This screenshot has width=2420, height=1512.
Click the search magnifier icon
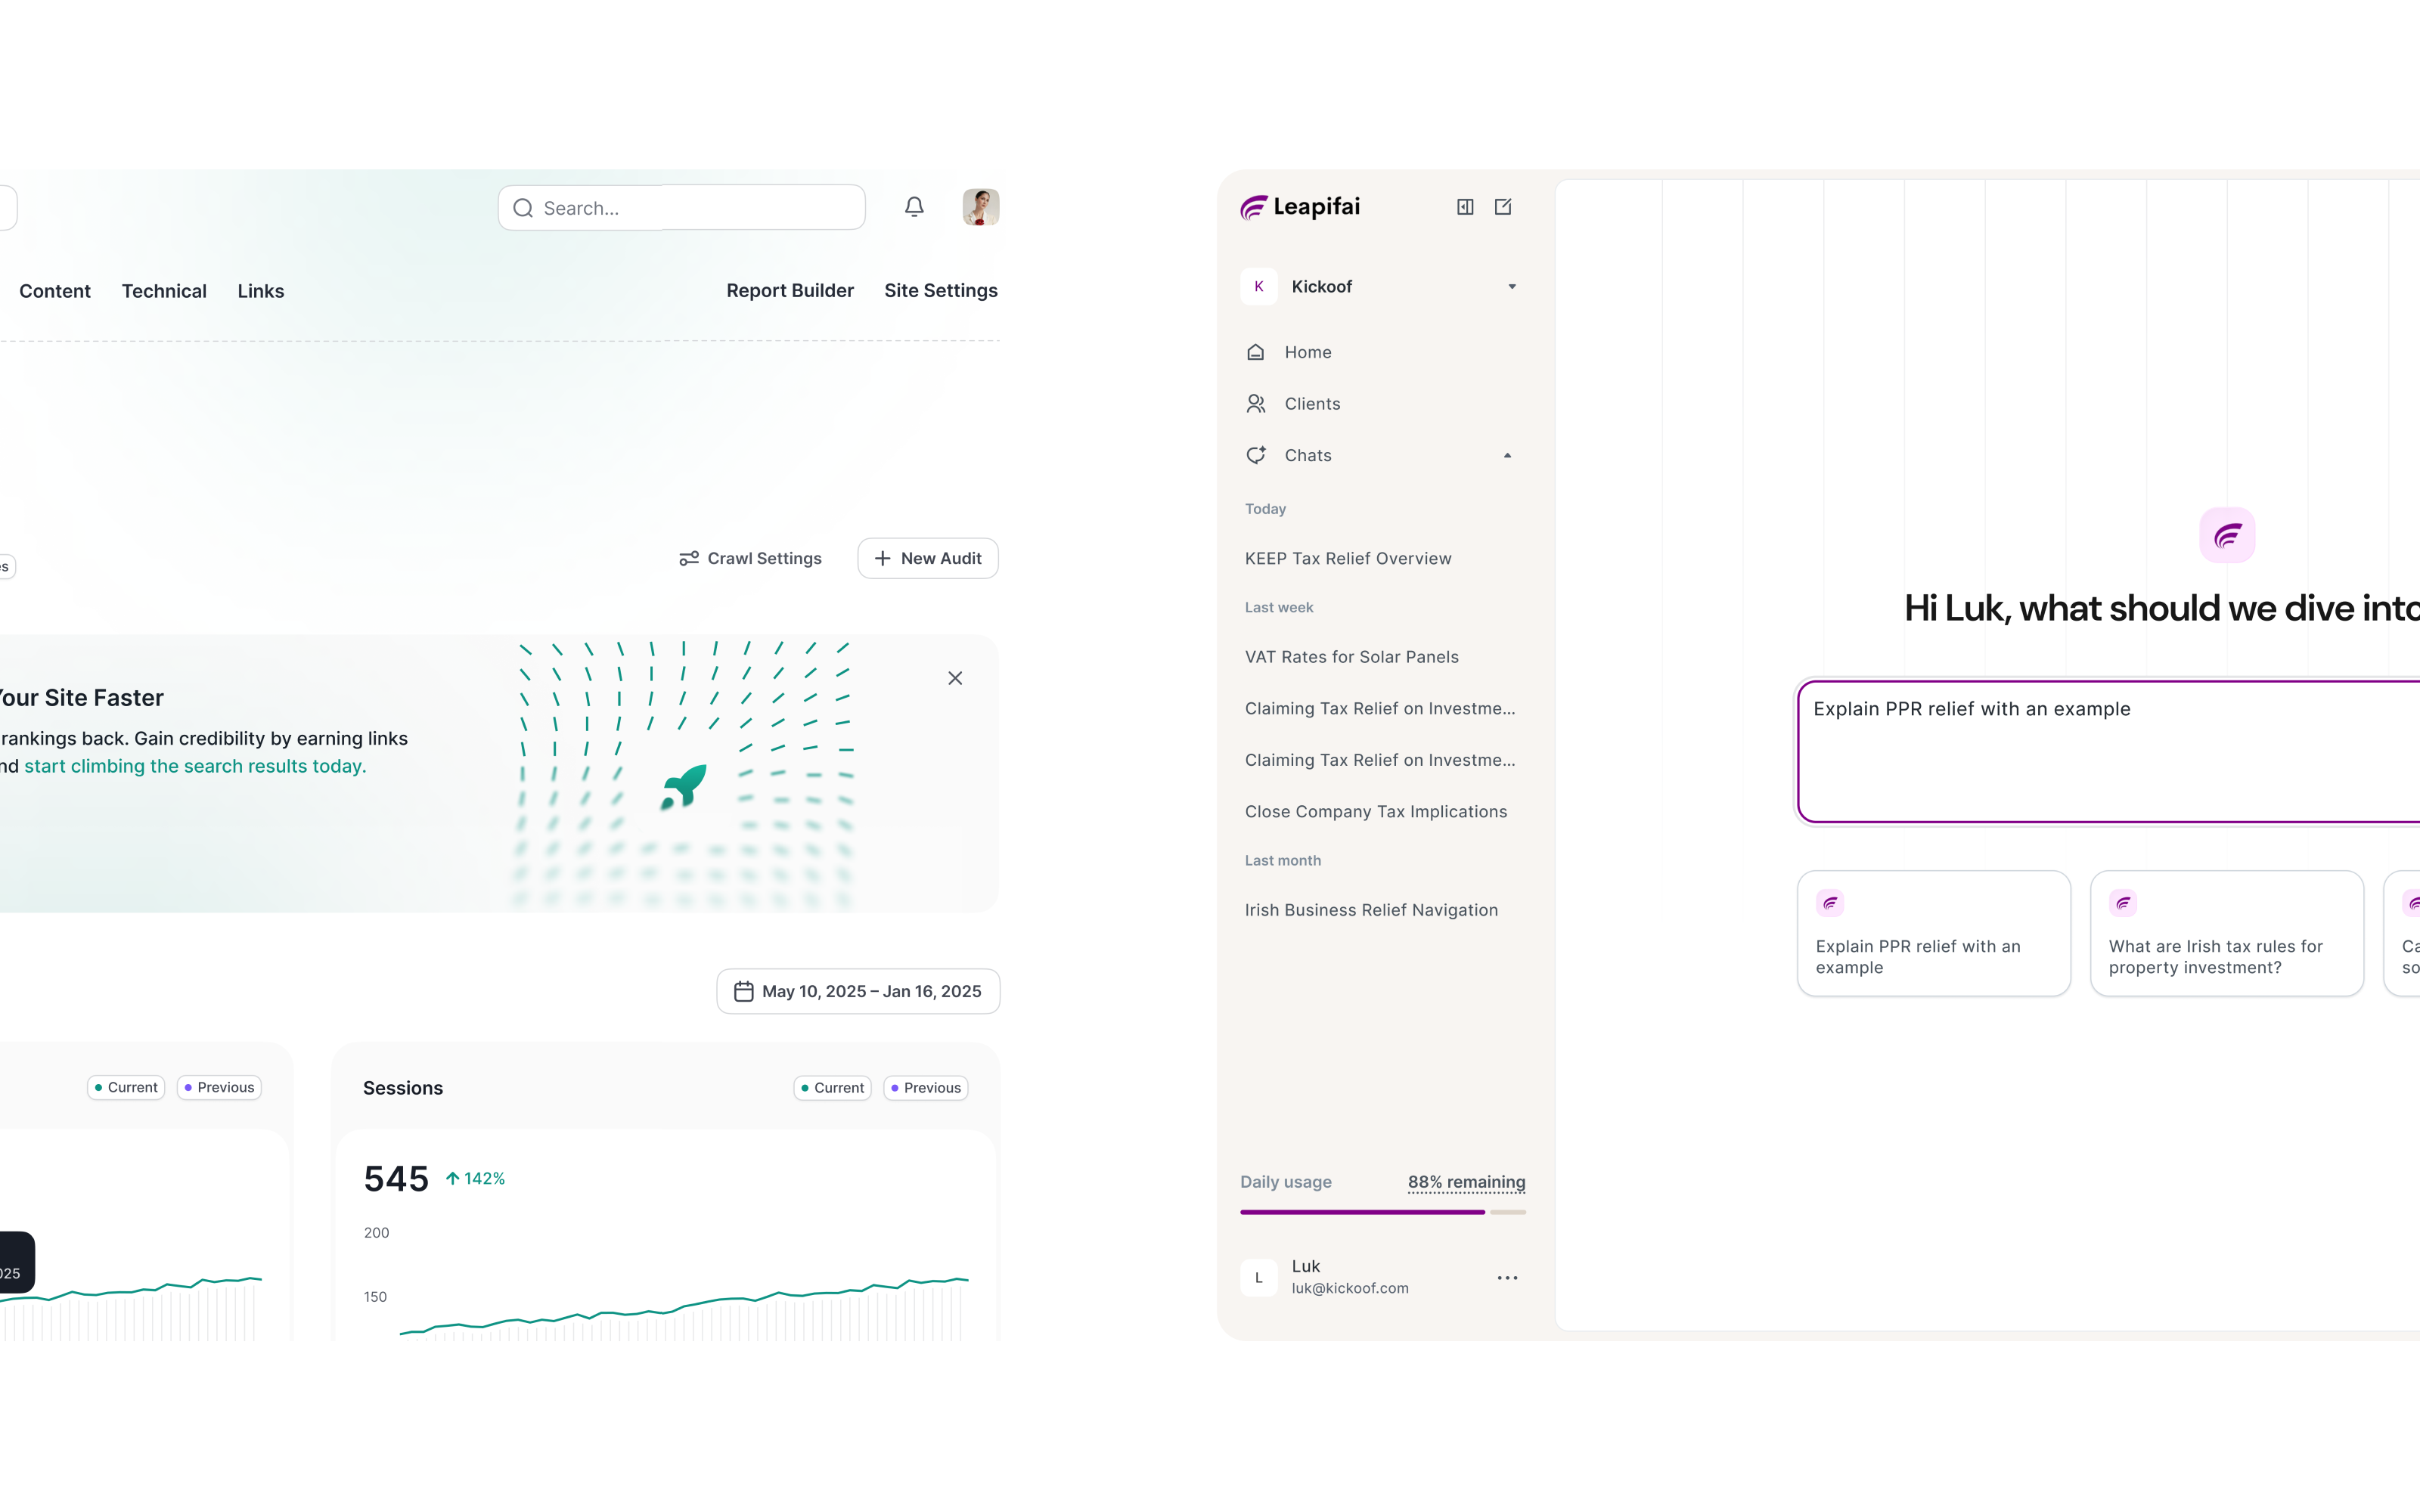coord(523,208)
